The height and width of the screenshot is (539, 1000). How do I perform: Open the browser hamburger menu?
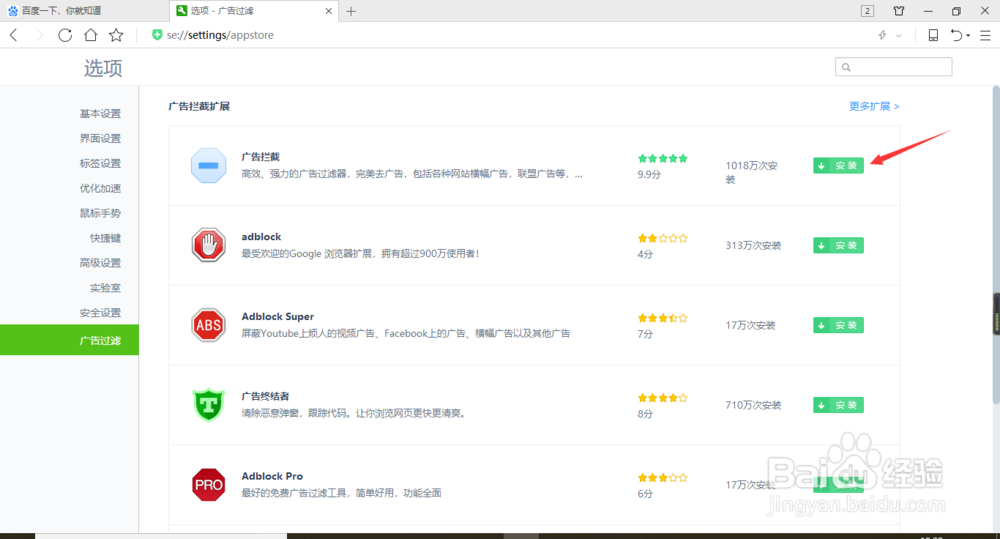[x=985, y=36]
